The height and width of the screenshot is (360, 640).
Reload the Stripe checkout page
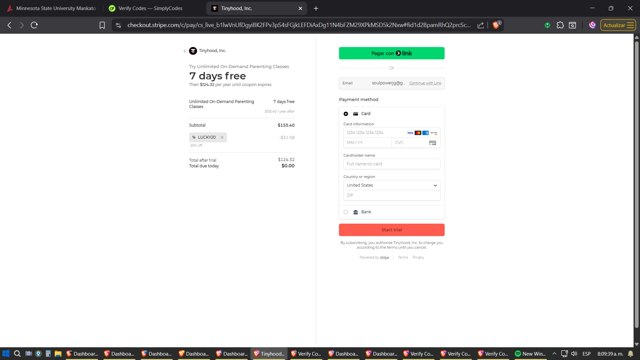coord(34,25)
